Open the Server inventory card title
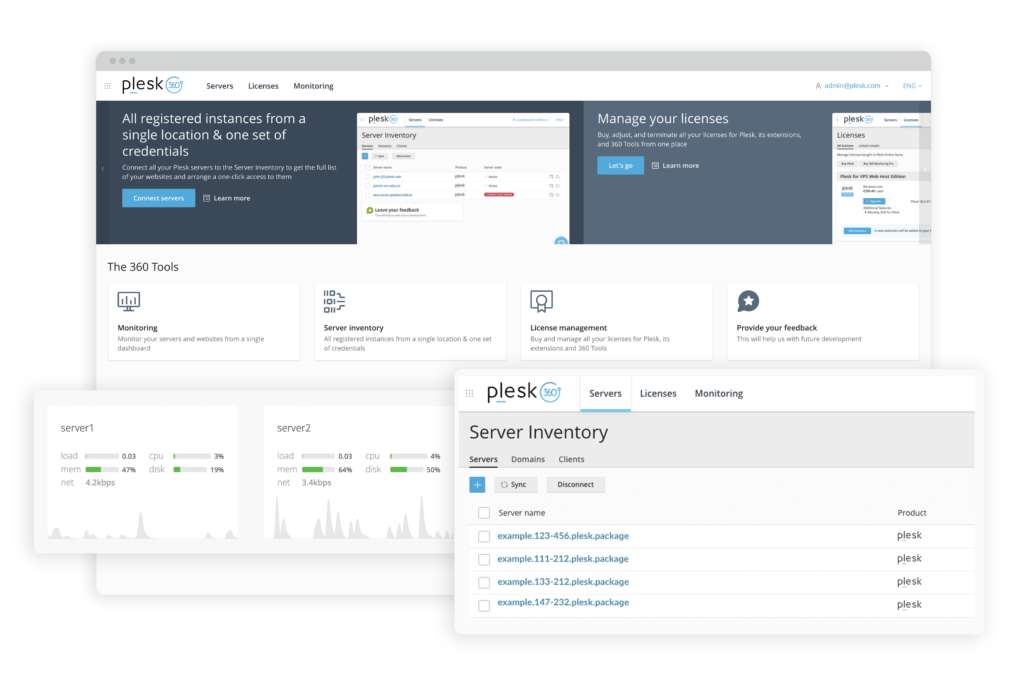The image size is (1024, 681). (353, 328)
